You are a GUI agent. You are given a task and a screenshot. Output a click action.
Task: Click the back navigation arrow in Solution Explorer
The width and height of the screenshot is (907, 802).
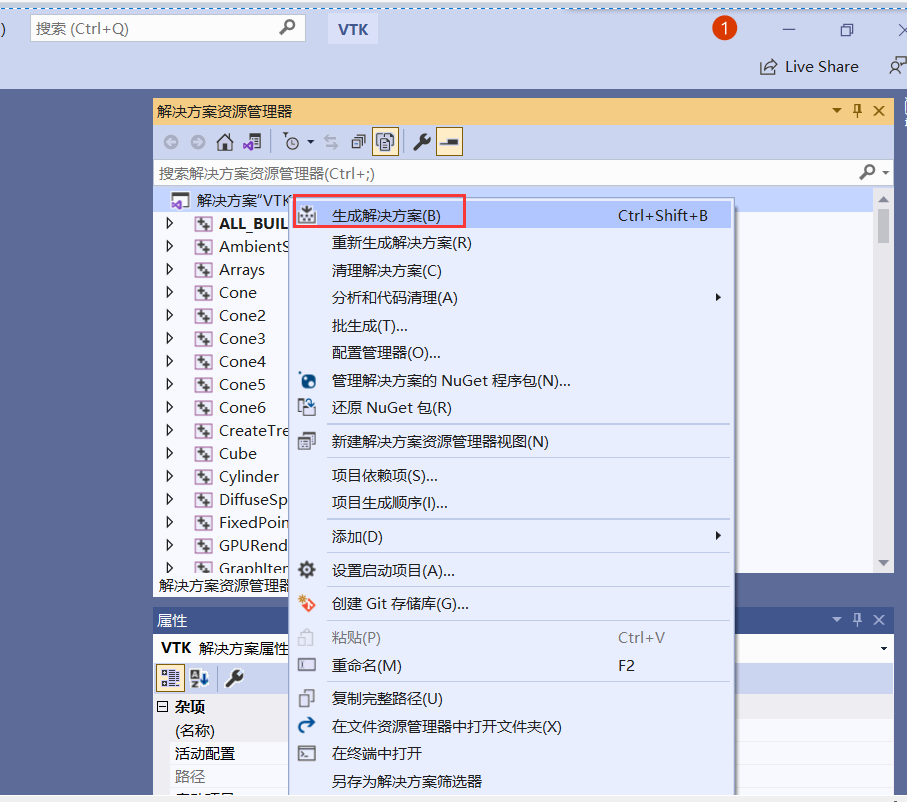[x=171, y=142]
